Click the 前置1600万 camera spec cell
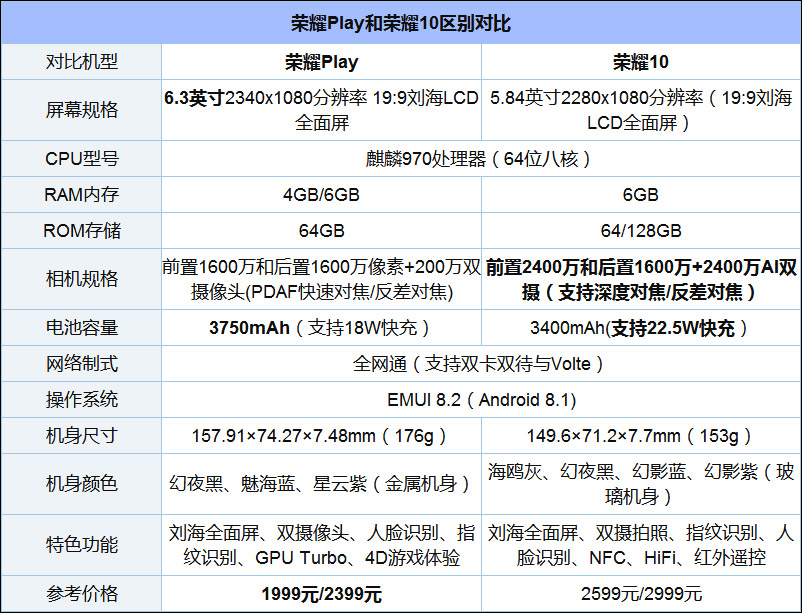 [x=322, y=279]
